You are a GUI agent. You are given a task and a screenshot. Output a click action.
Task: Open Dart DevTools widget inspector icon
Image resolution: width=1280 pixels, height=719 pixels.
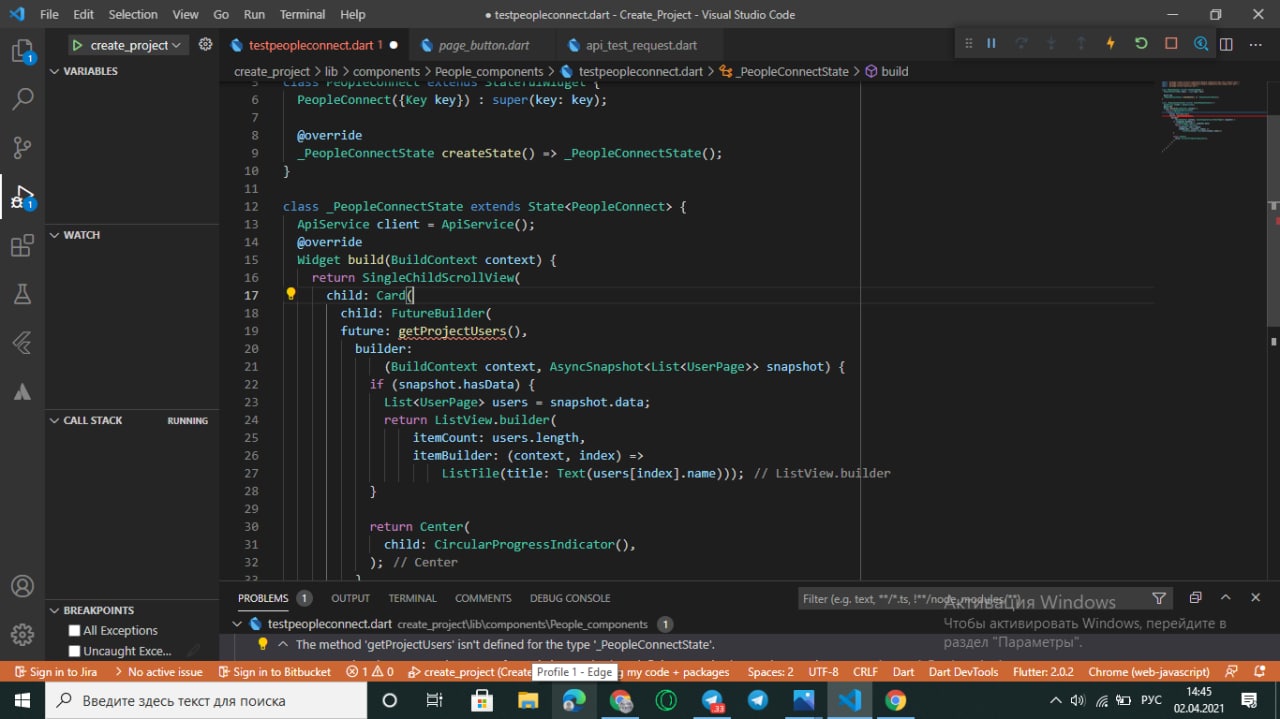[x=1200, y=44]
